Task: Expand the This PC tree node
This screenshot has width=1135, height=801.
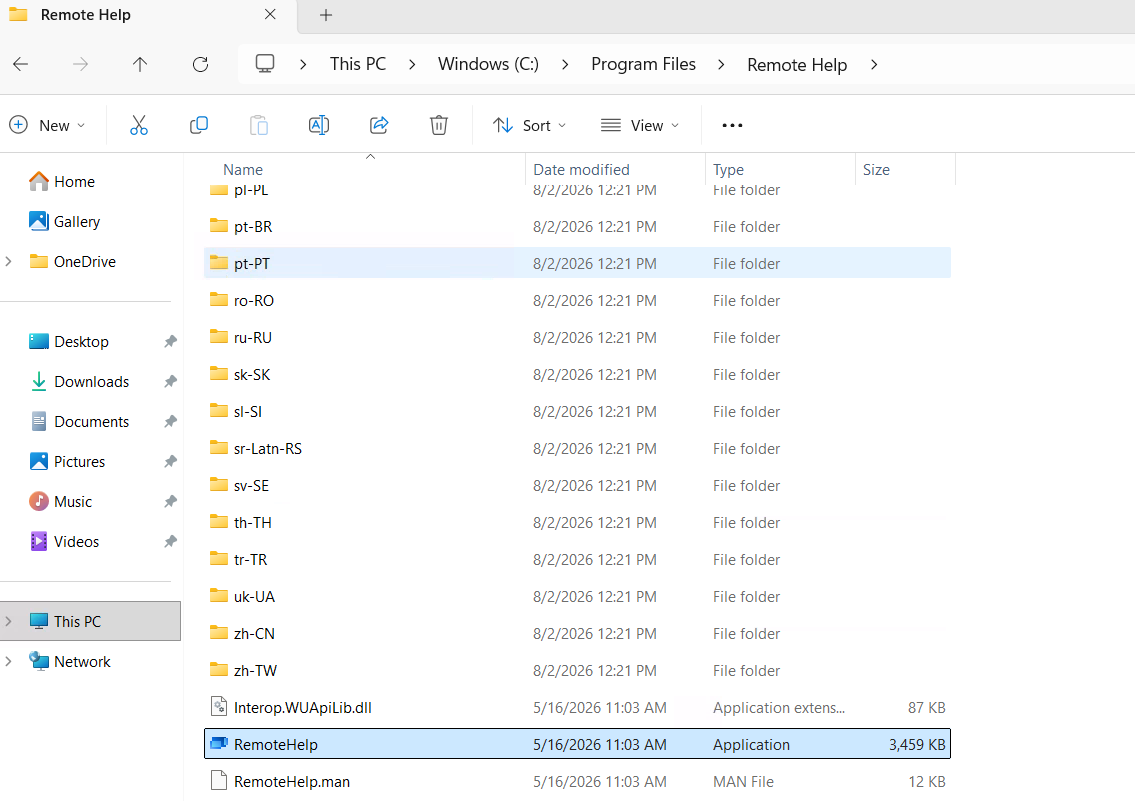Action: [9, 622]
